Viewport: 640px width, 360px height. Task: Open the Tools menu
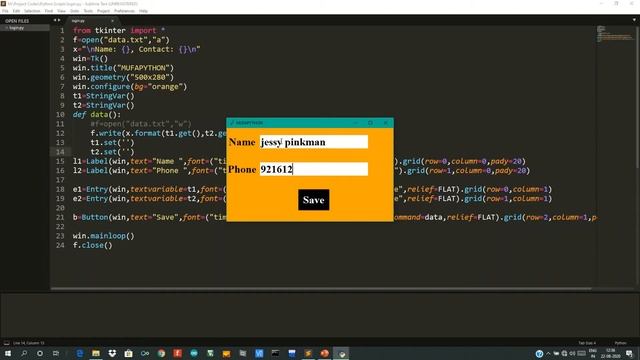88,11
